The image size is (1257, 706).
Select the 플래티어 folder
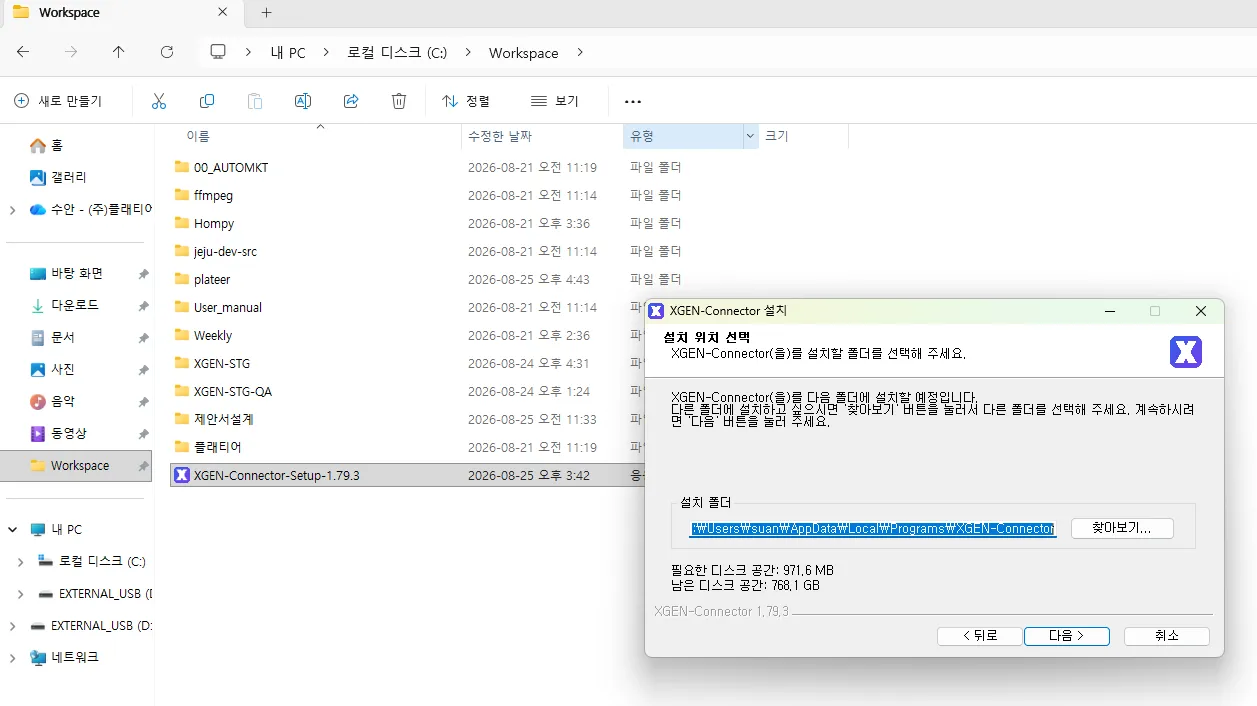218,447
